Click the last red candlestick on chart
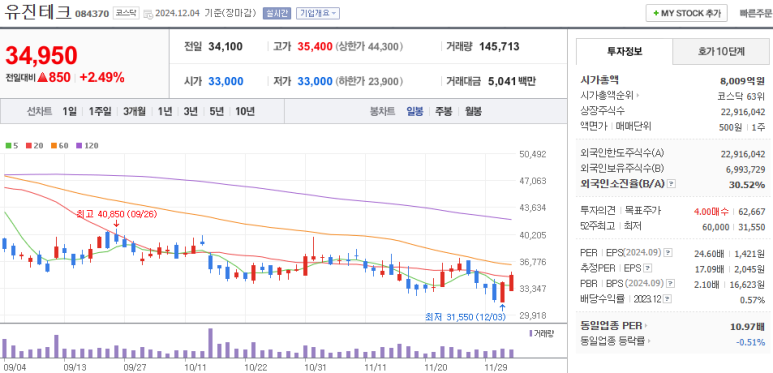Image resolution: width=773 pixels, height=373 pixels. (x=512, y=282)
